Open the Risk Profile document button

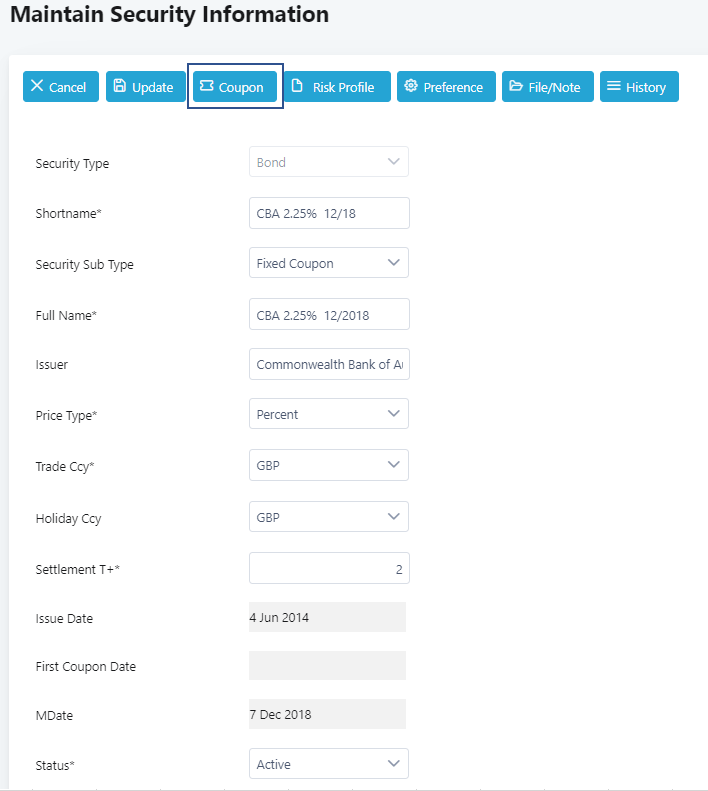point(337,87)
